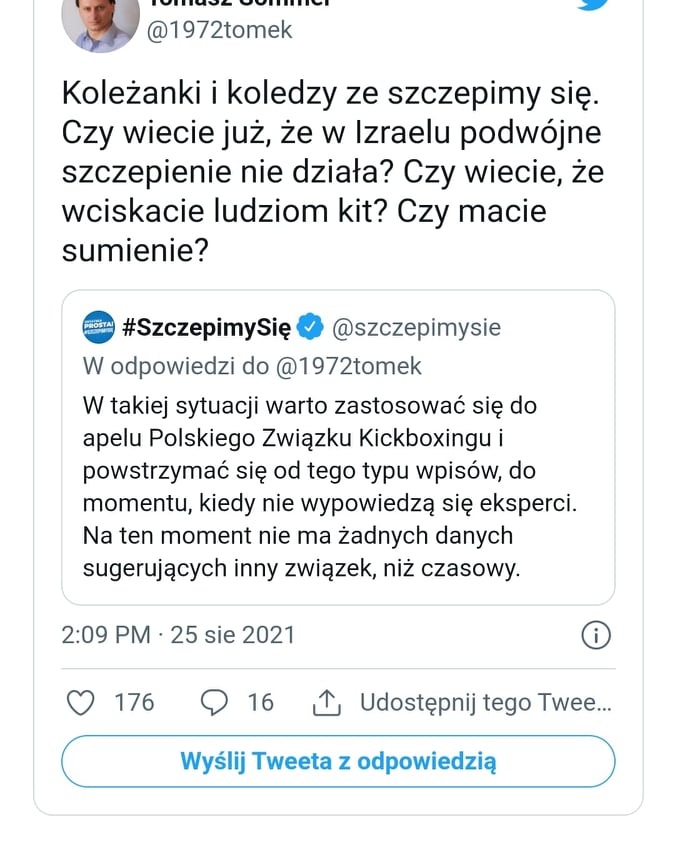Click the 176 likes count
Screen dimensions: 675x844
(134, 703)
